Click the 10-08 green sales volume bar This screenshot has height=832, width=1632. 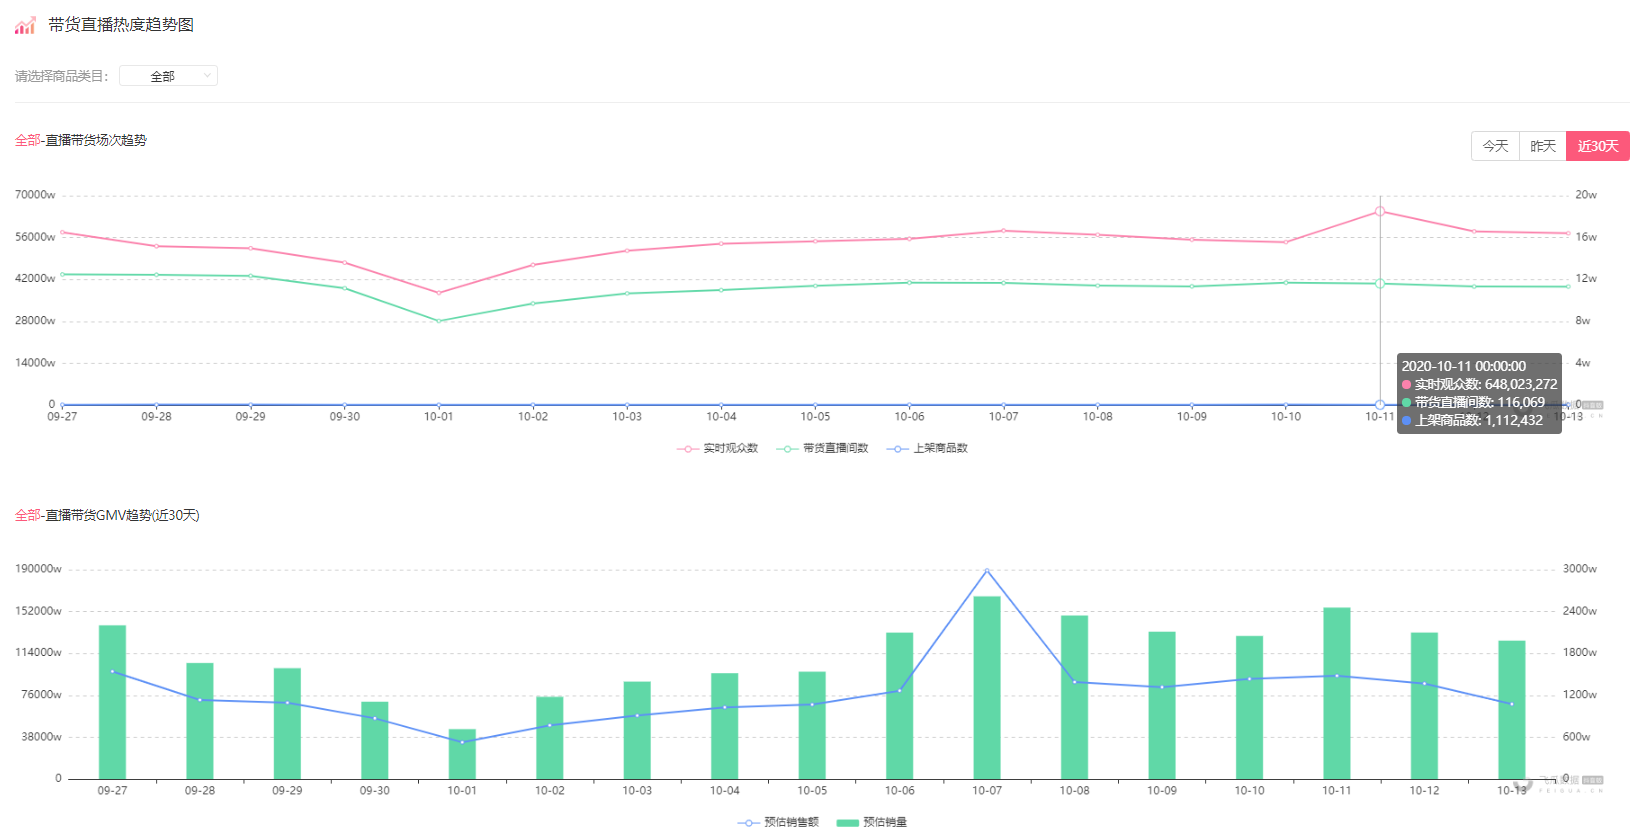1075,697
